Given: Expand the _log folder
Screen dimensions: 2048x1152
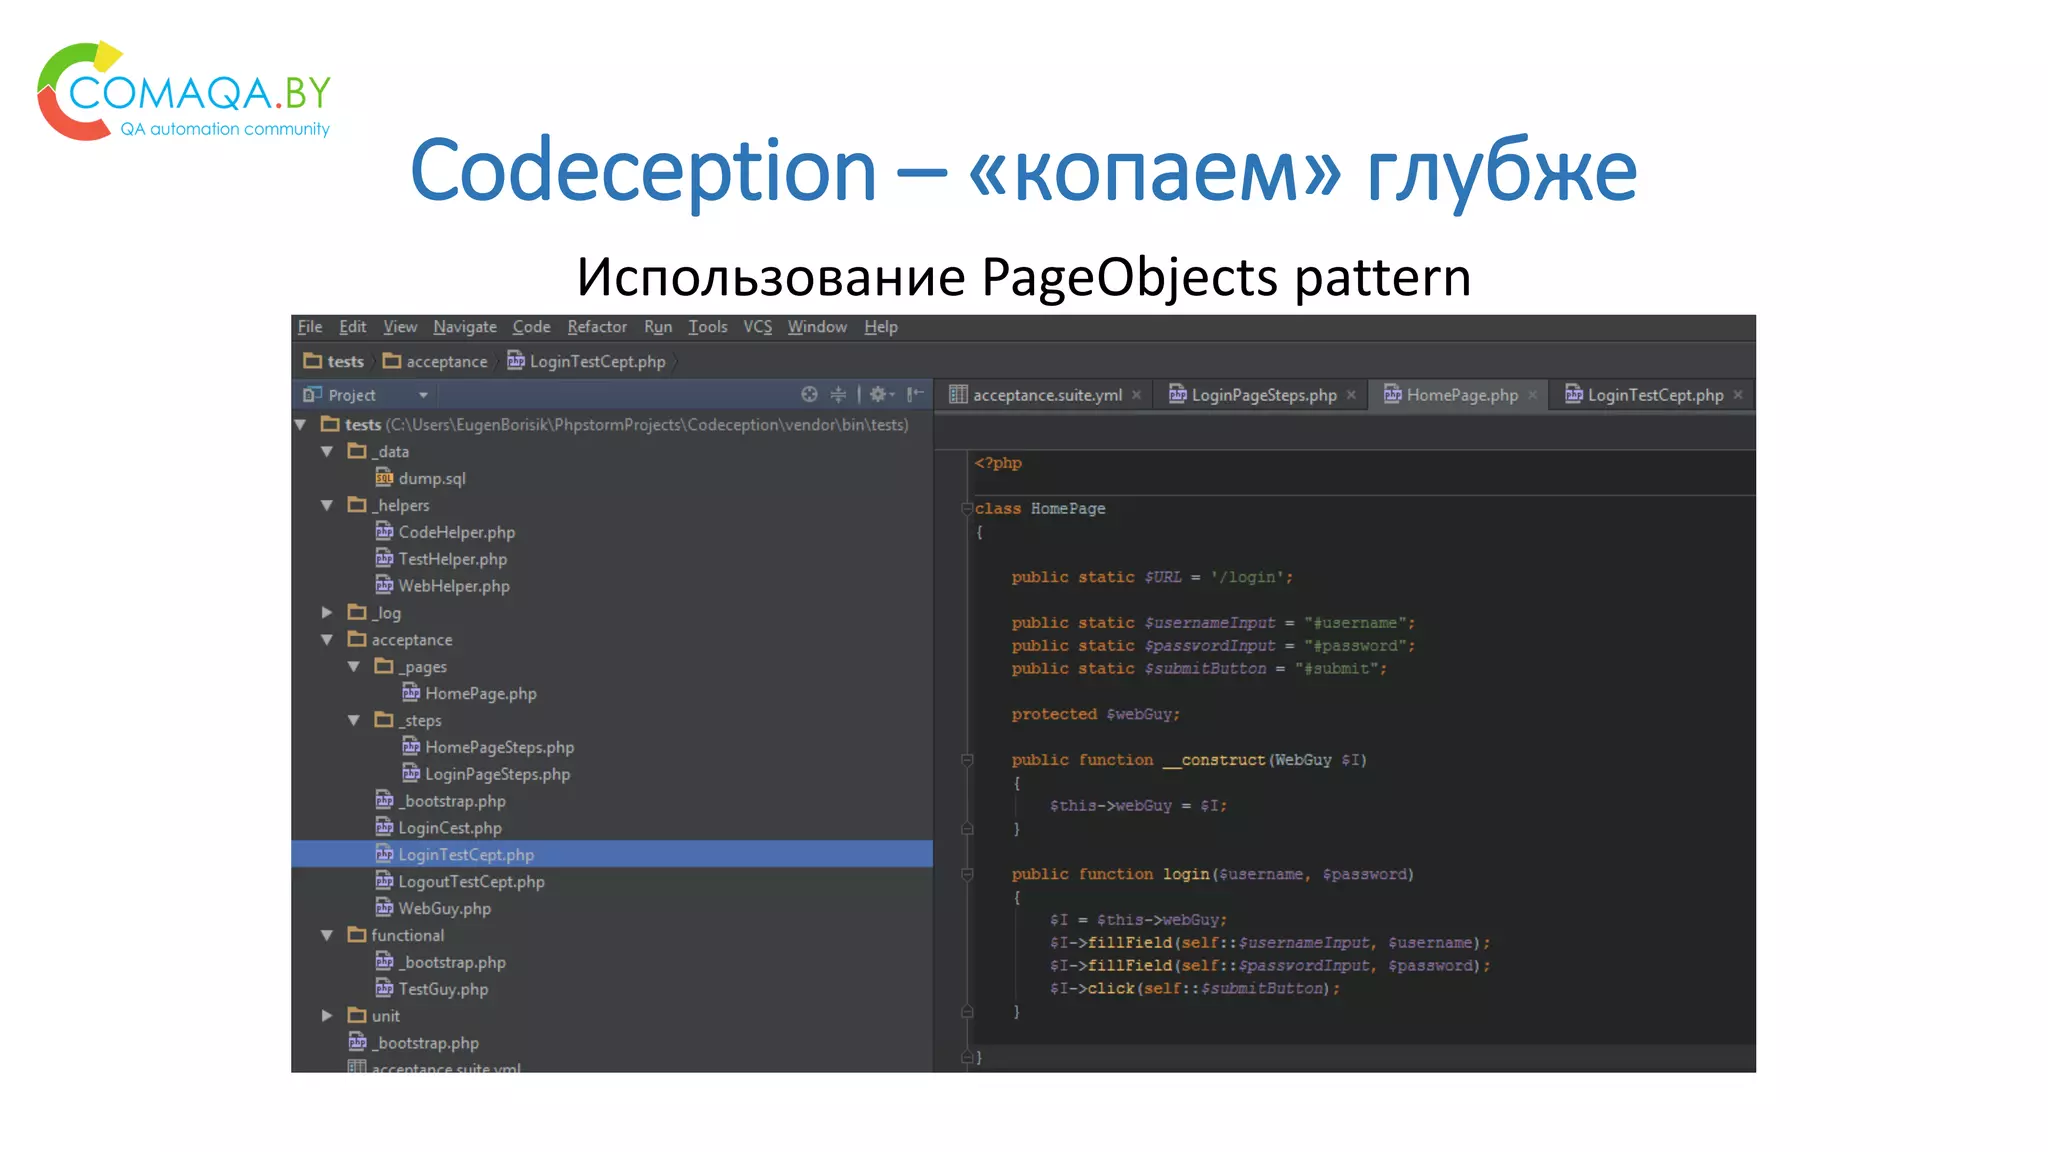Looking at the screenshot, I should [x=327, y=612].
